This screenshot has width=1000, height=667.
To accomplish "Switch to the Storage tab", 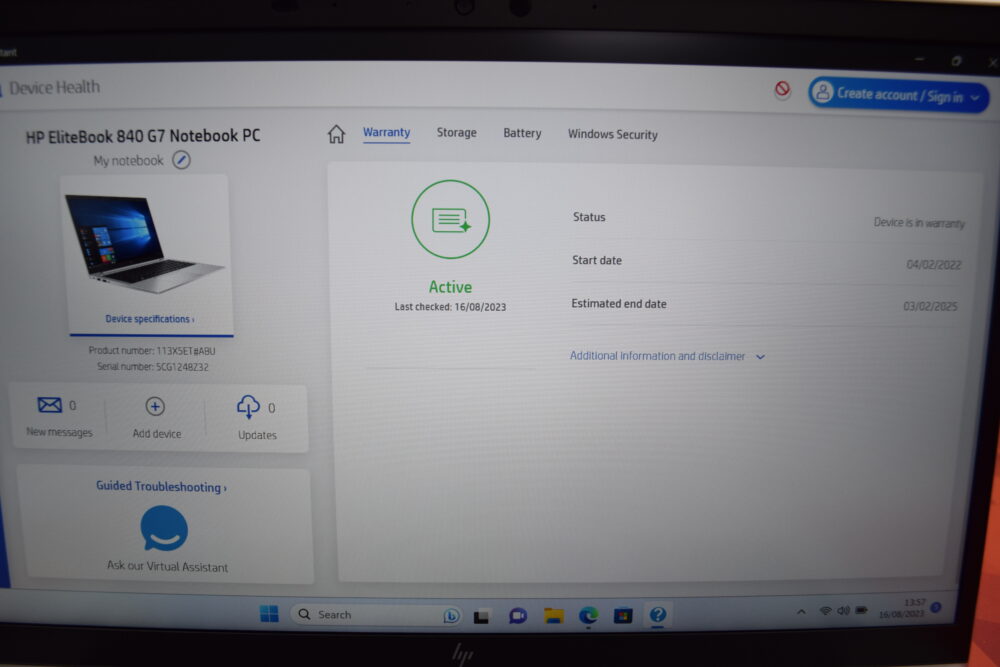I will (457, 133).
